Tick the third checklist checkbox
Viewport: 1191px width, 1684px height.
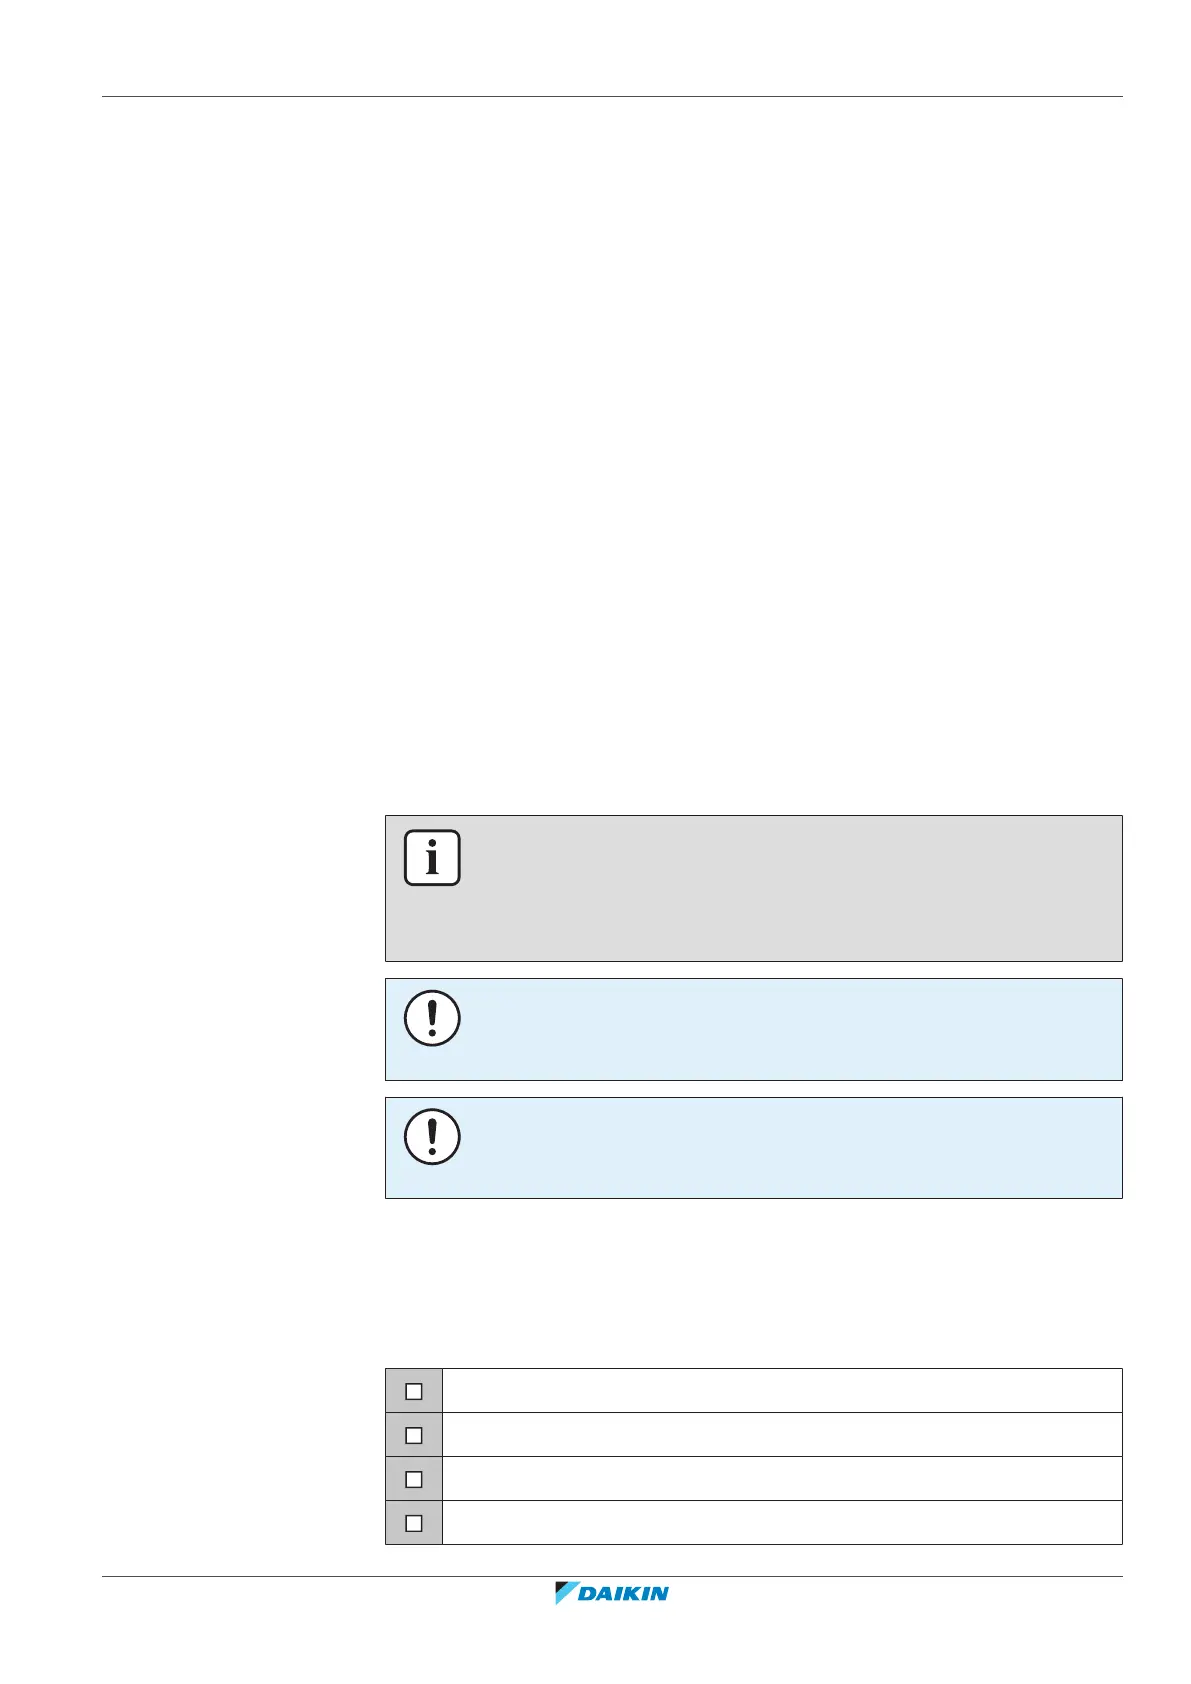pyautogui.click(x=414, y=1479)
